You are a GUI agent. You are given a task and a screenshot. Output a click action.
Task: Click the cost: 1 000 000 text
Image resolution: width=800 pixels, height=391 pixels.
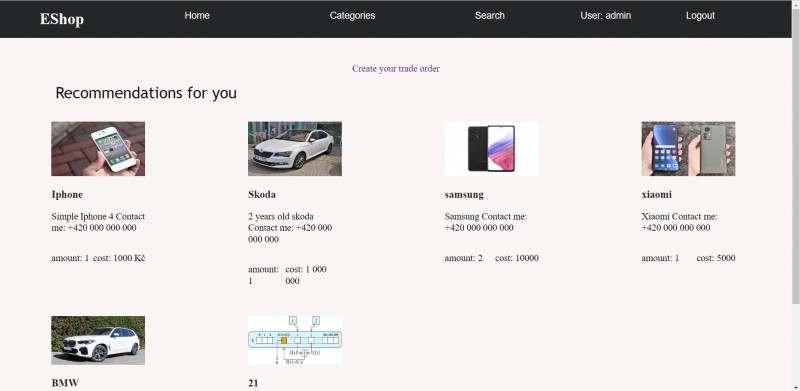[x=306, y=275]
